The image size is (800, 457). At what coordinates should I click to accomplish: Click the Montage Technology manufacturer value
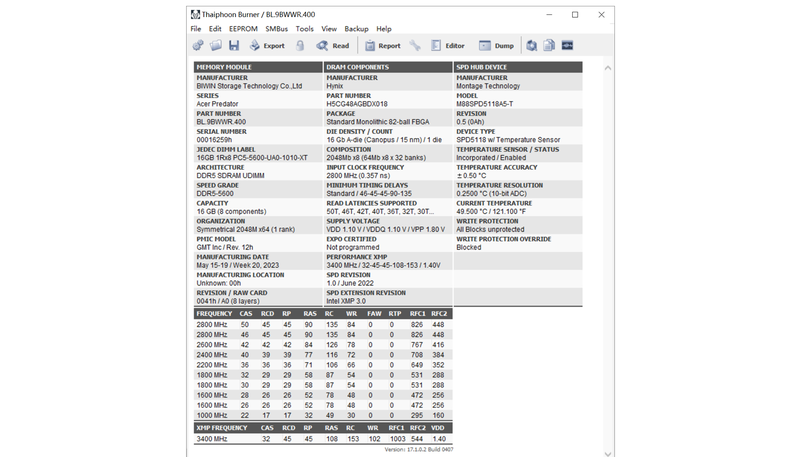click(488, 86)
